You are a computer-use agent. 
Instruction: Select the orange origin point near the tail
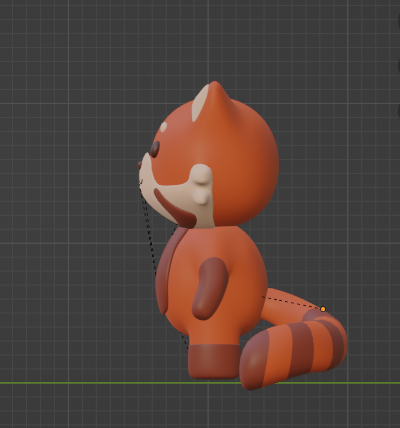coord(323,309)
